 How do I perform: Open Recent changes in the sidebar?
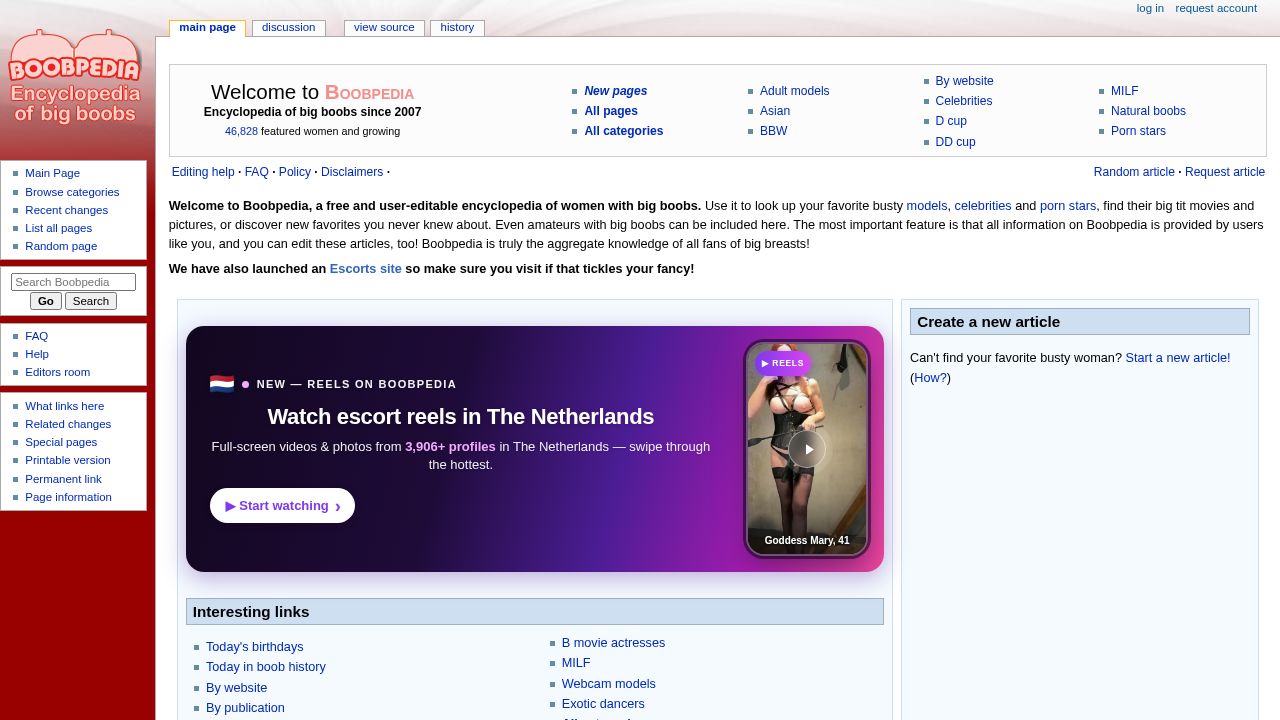[66, 210]
